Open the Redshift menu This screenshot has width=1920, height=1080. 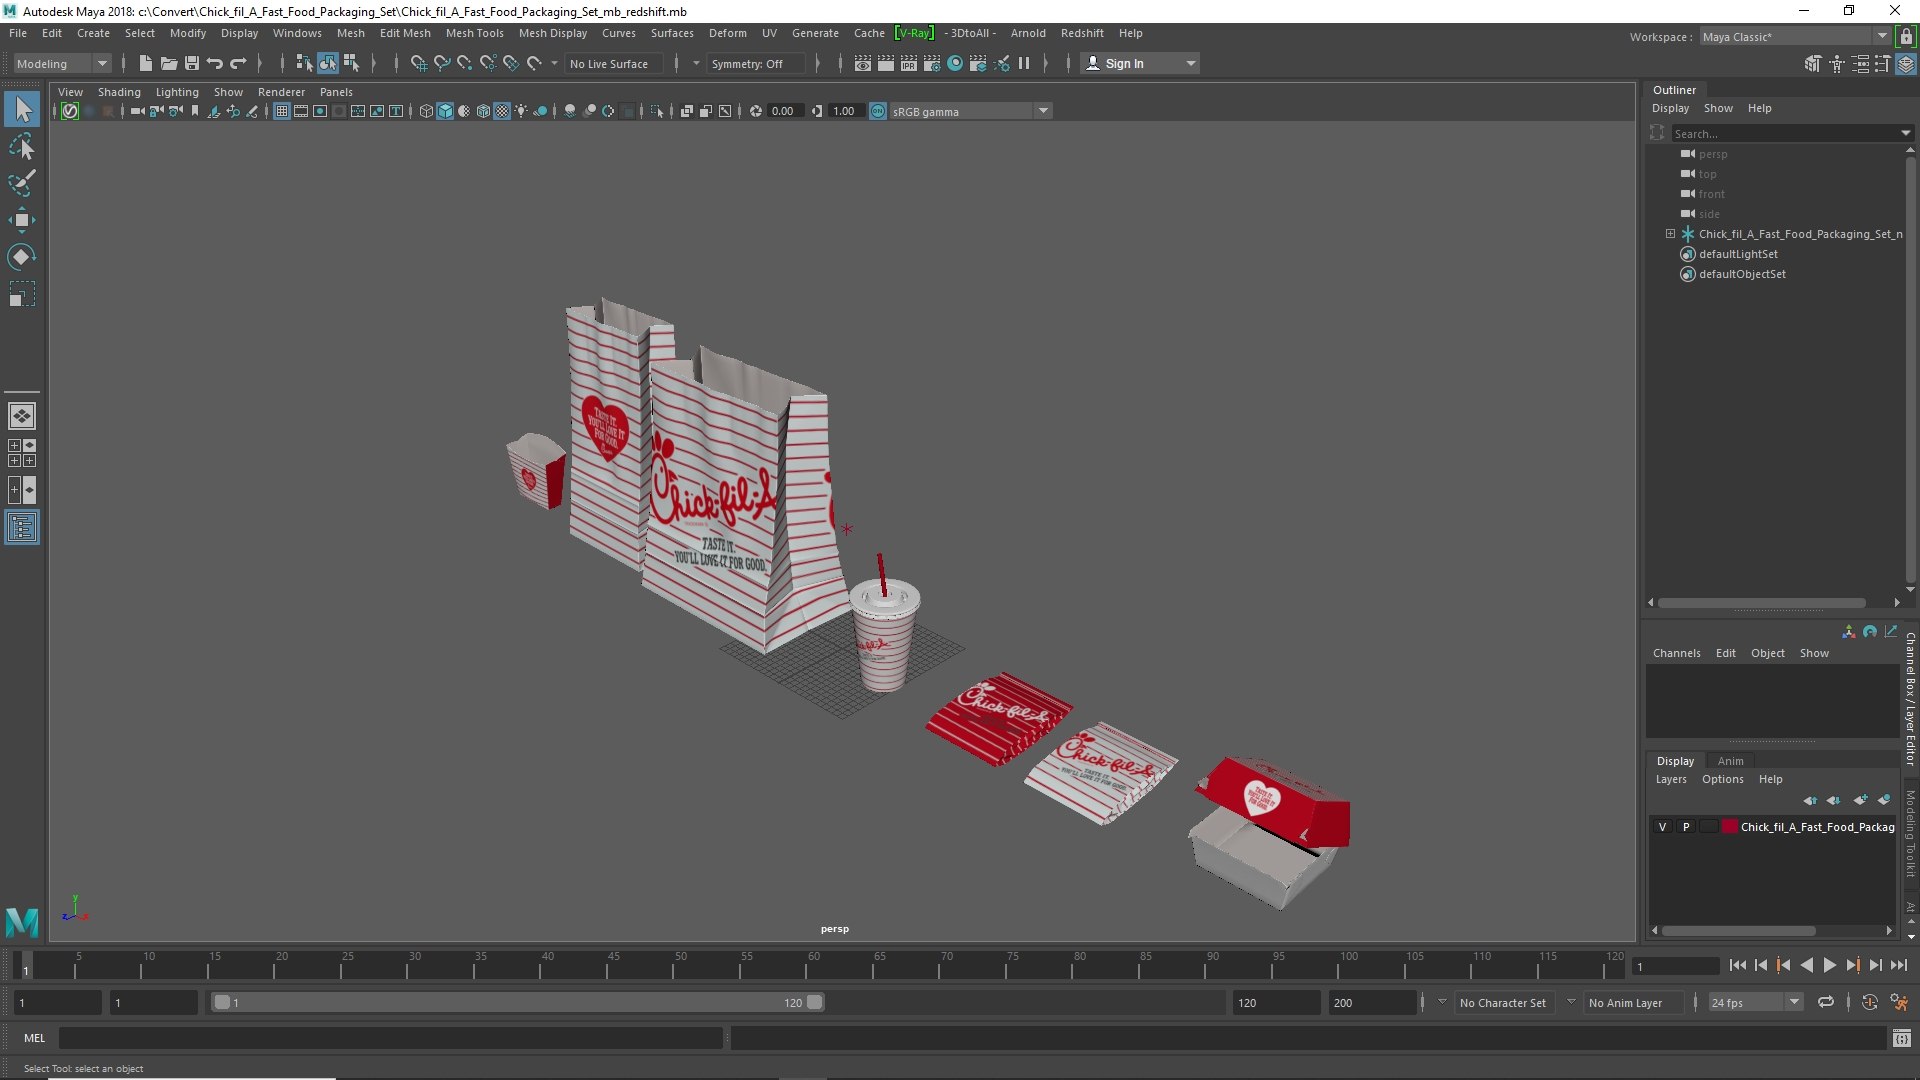1082,33
